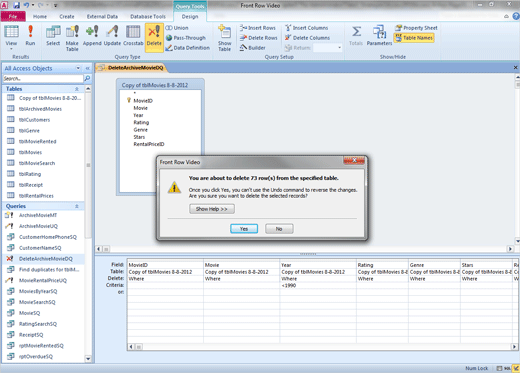Viewport: 520px width, 373px height.
Task: Choose the Update query type
Action: pyautogui.click(x=112, y=35)
